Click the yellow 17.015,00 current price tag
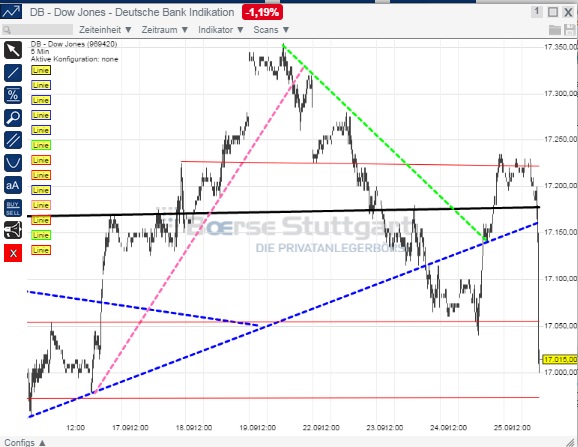 click(560, 359)
